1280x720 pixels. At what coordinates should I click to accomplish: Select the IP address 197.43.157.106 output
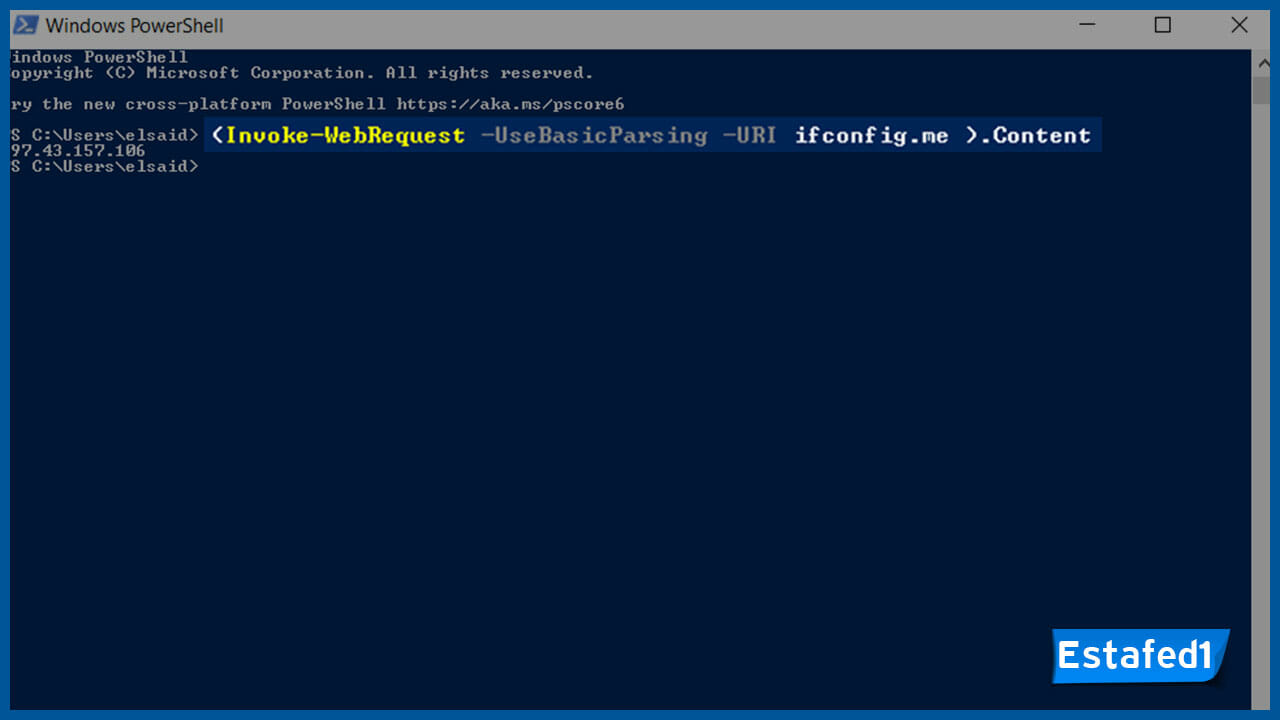point(77,150)
